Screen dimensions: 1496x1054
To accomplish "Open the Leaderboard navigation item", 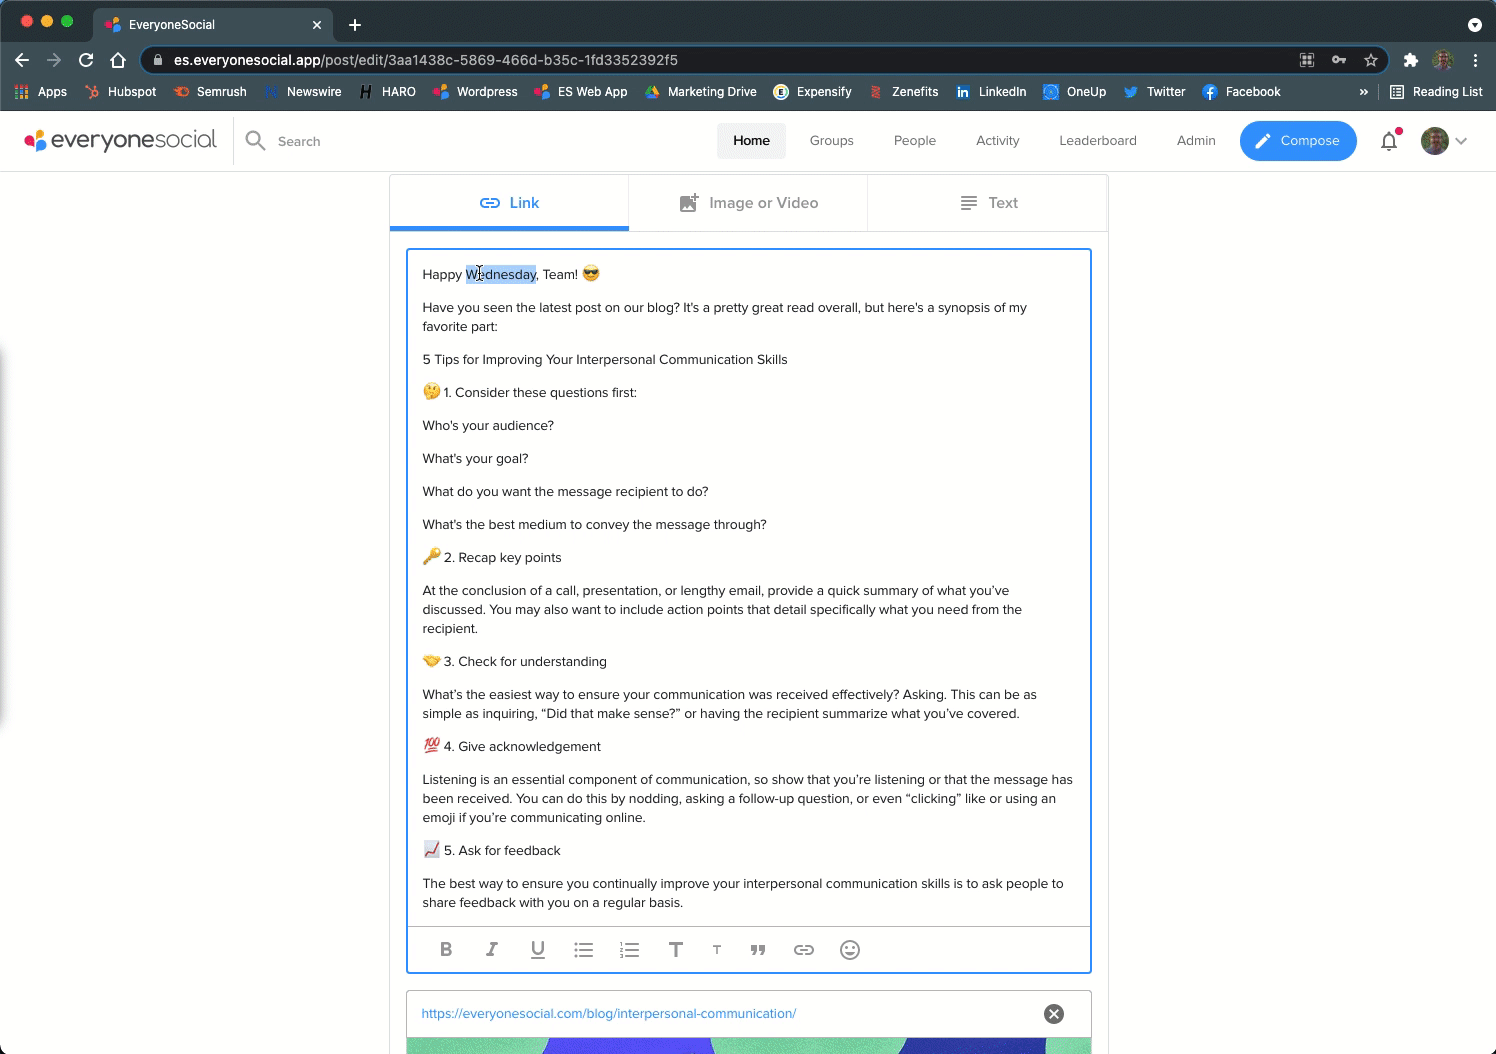I will pos(1098,141).
